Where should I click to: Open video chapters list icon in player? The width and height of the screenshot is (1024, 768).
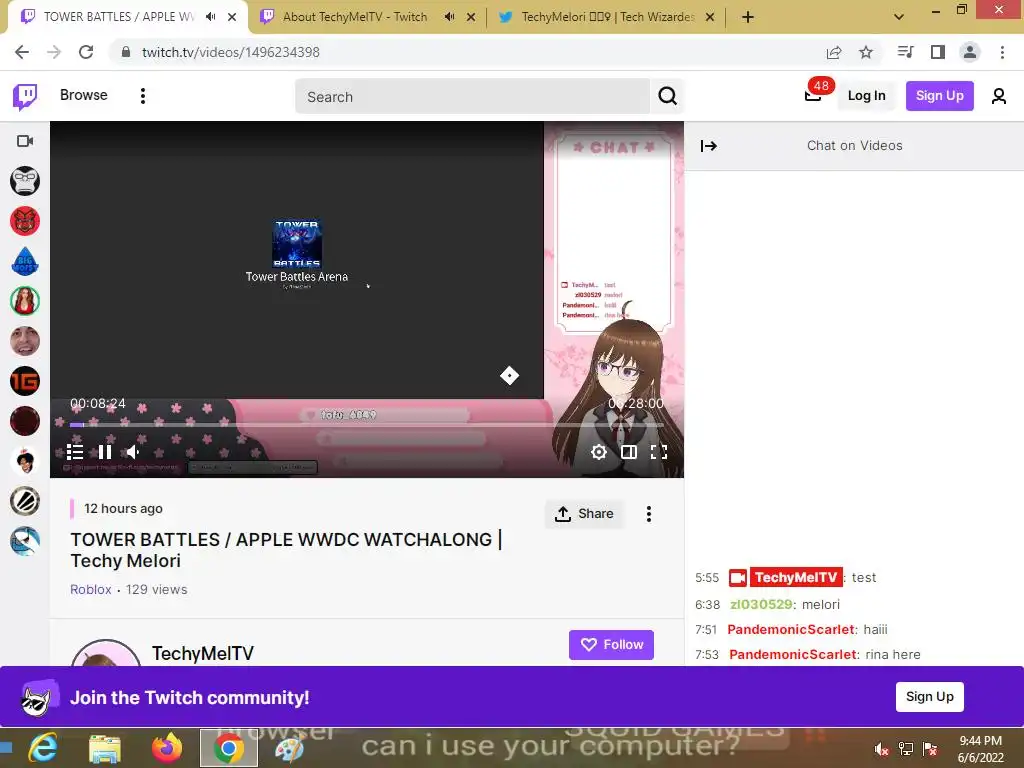(74, 452)
